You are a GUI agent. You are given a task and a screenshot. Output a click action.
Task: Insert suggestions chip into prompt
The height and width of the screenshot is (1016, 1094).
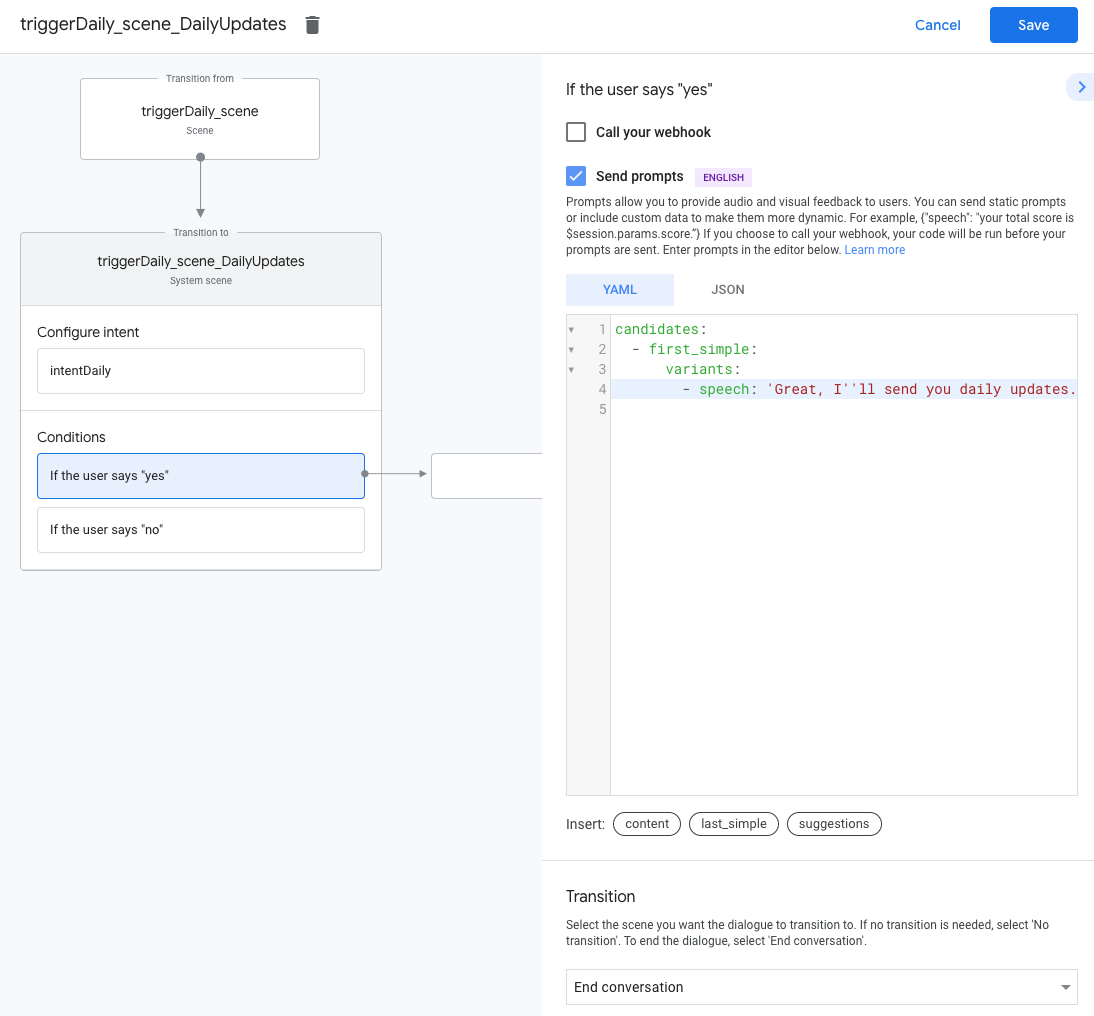[x=834, y=824]
